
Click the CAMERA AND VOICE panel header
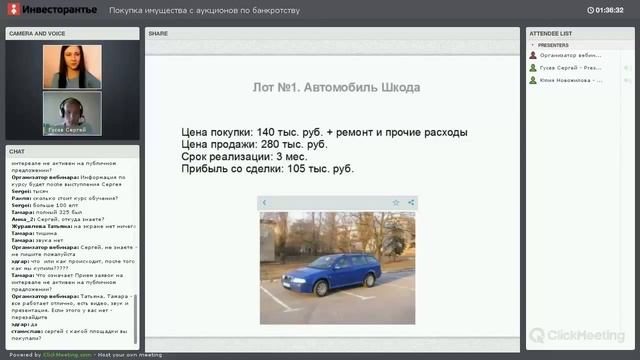(x=72, y=33)
